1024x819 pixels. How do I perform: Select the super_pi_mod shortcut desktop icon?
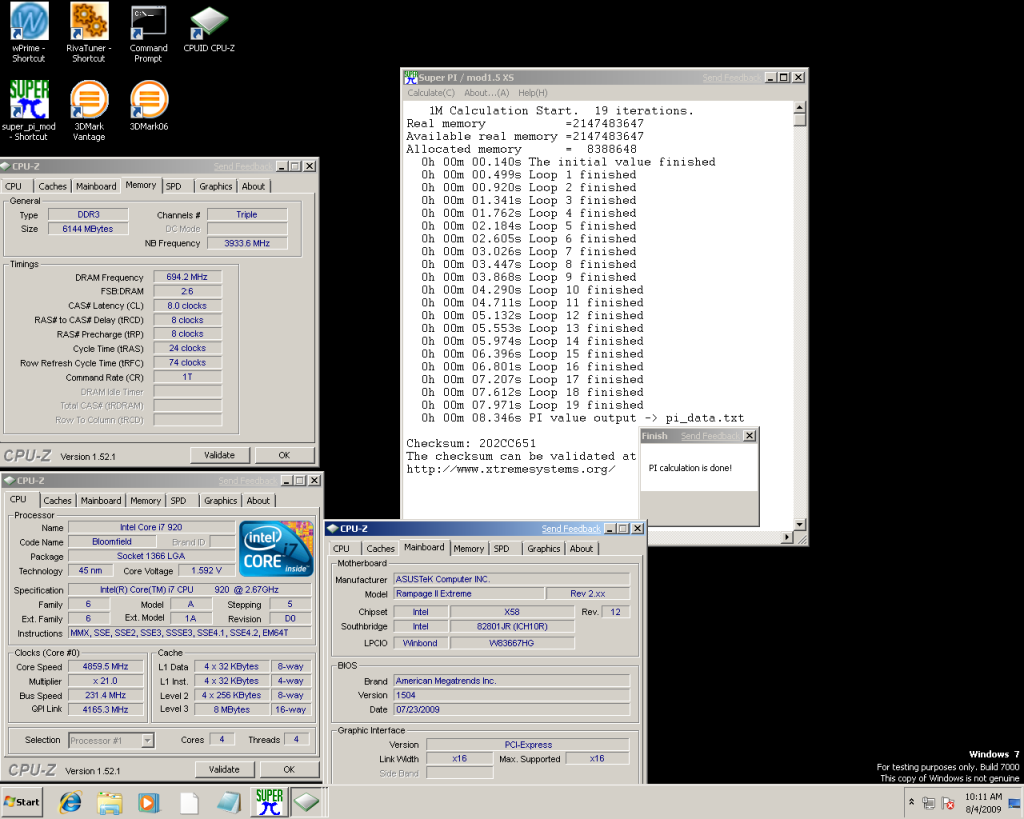[29, 110]
